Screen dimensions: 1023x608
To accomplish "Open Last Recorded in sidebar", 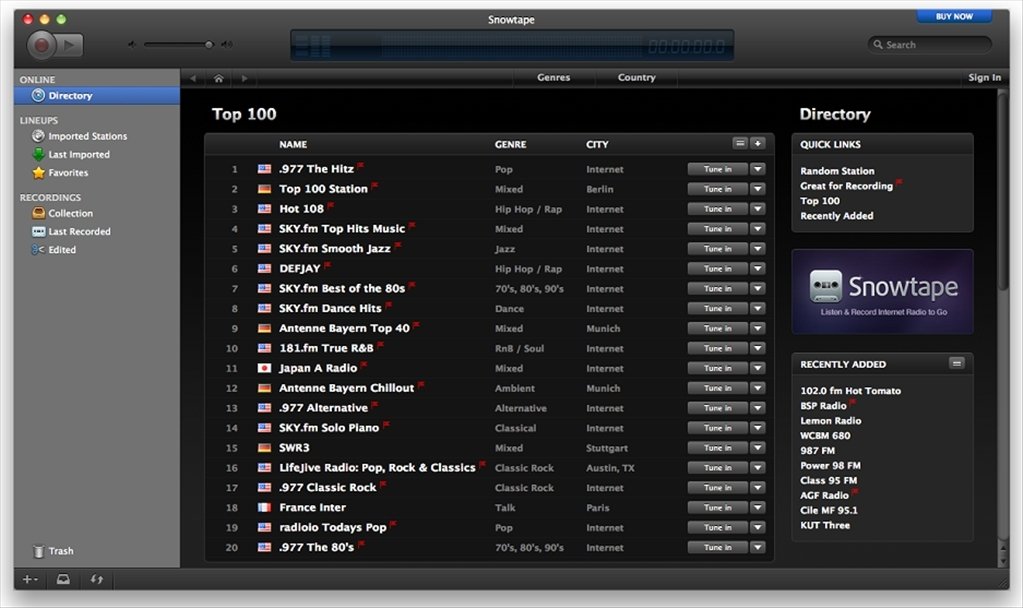I will pyautogui.click(x=79, y=232).
